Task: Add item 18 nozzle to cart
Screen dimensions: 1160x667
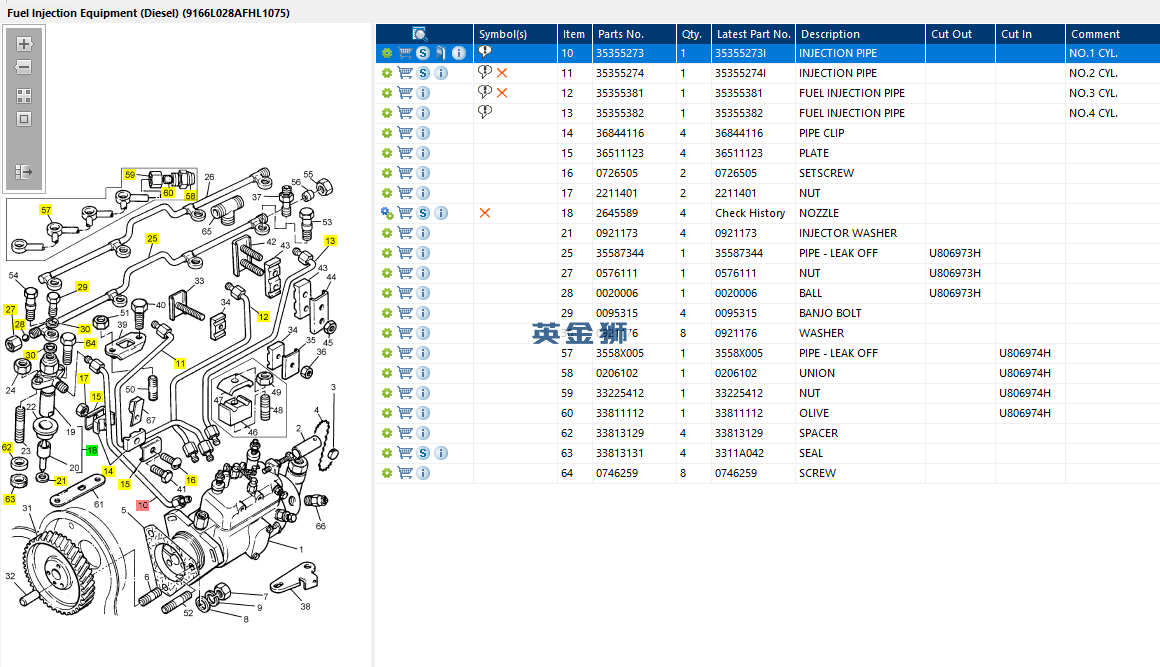Action: pyautogui.click(x=405, y=213)
